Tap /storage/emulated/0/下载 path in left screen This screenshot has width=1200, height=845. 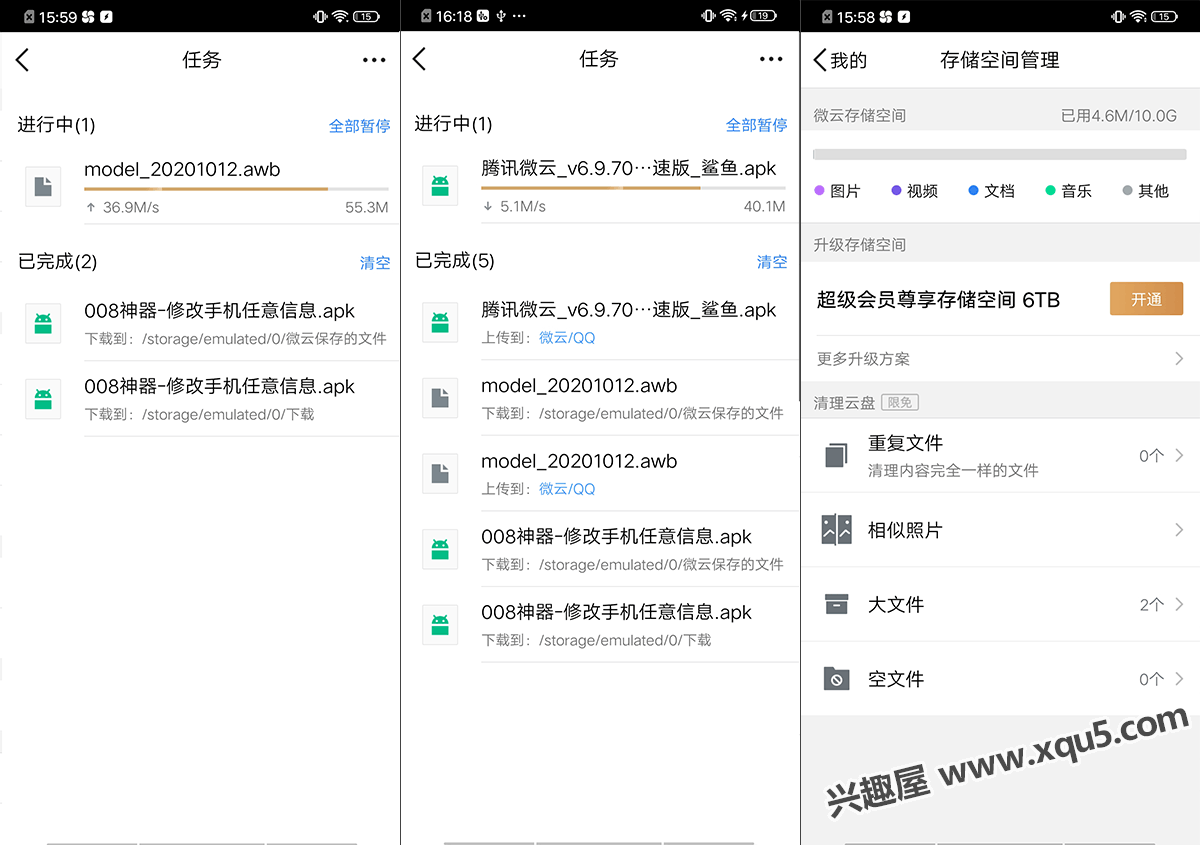click(x=228, y=414)
